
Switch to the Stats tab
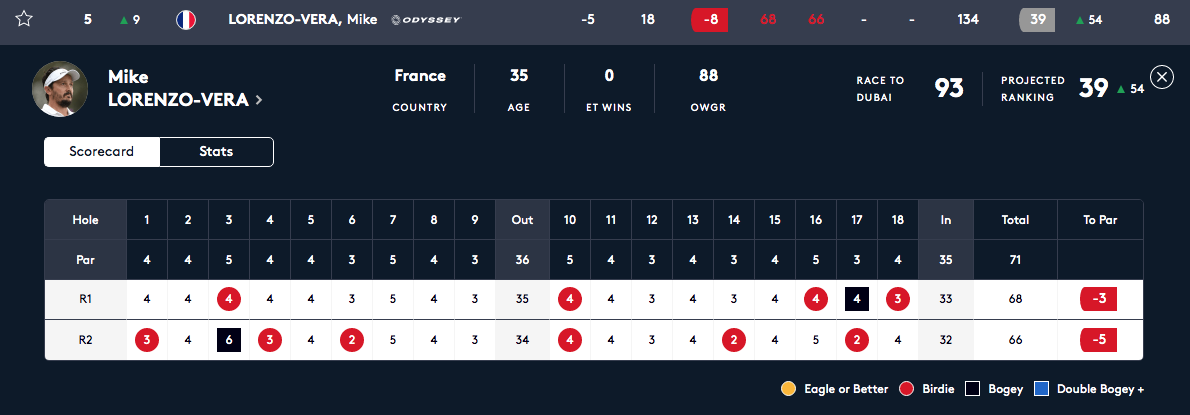(x=216, y=152)
